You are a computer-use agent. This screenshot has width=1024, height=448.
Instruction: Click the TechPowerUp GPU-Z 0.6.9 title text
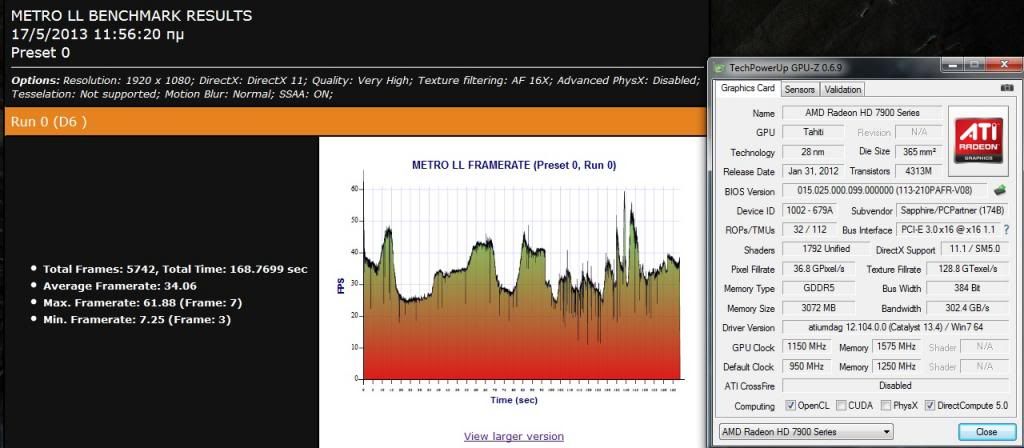[786, 67]
